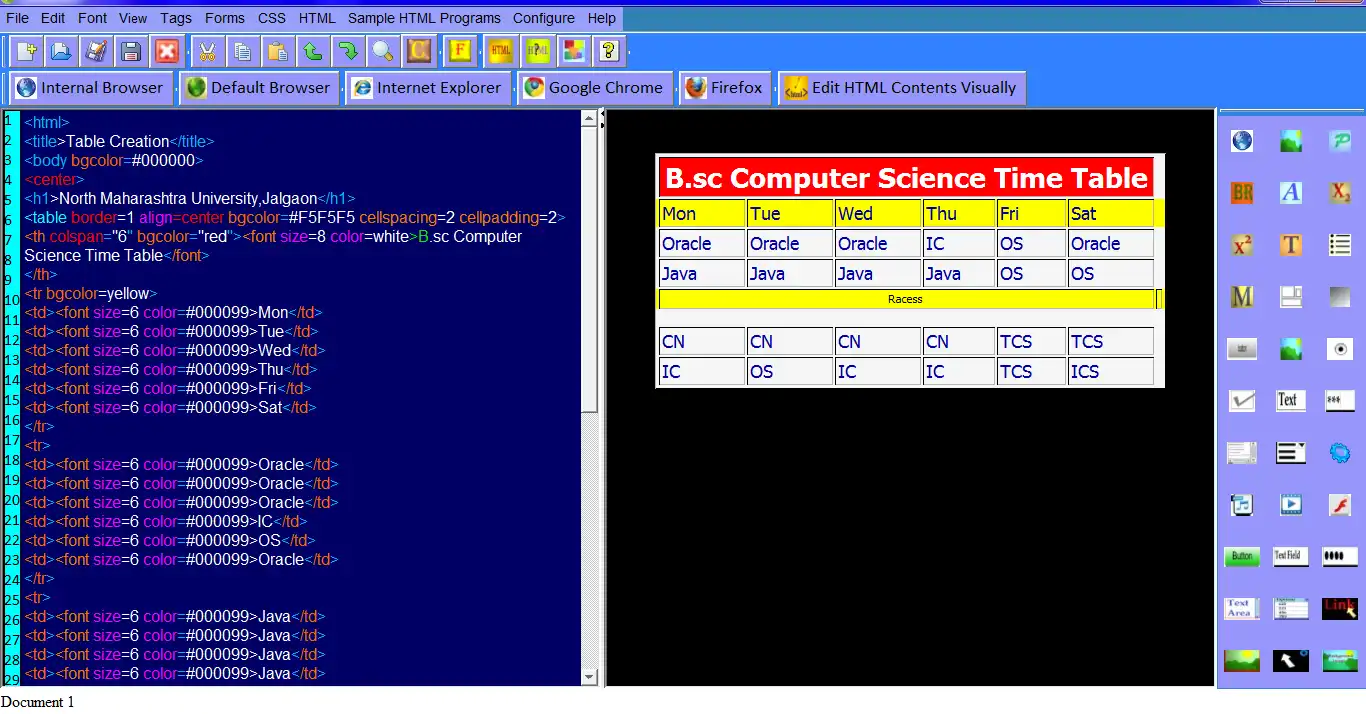1366x714 pixels.
Task: Redo with the green right arrow
Action: point(347,51)
